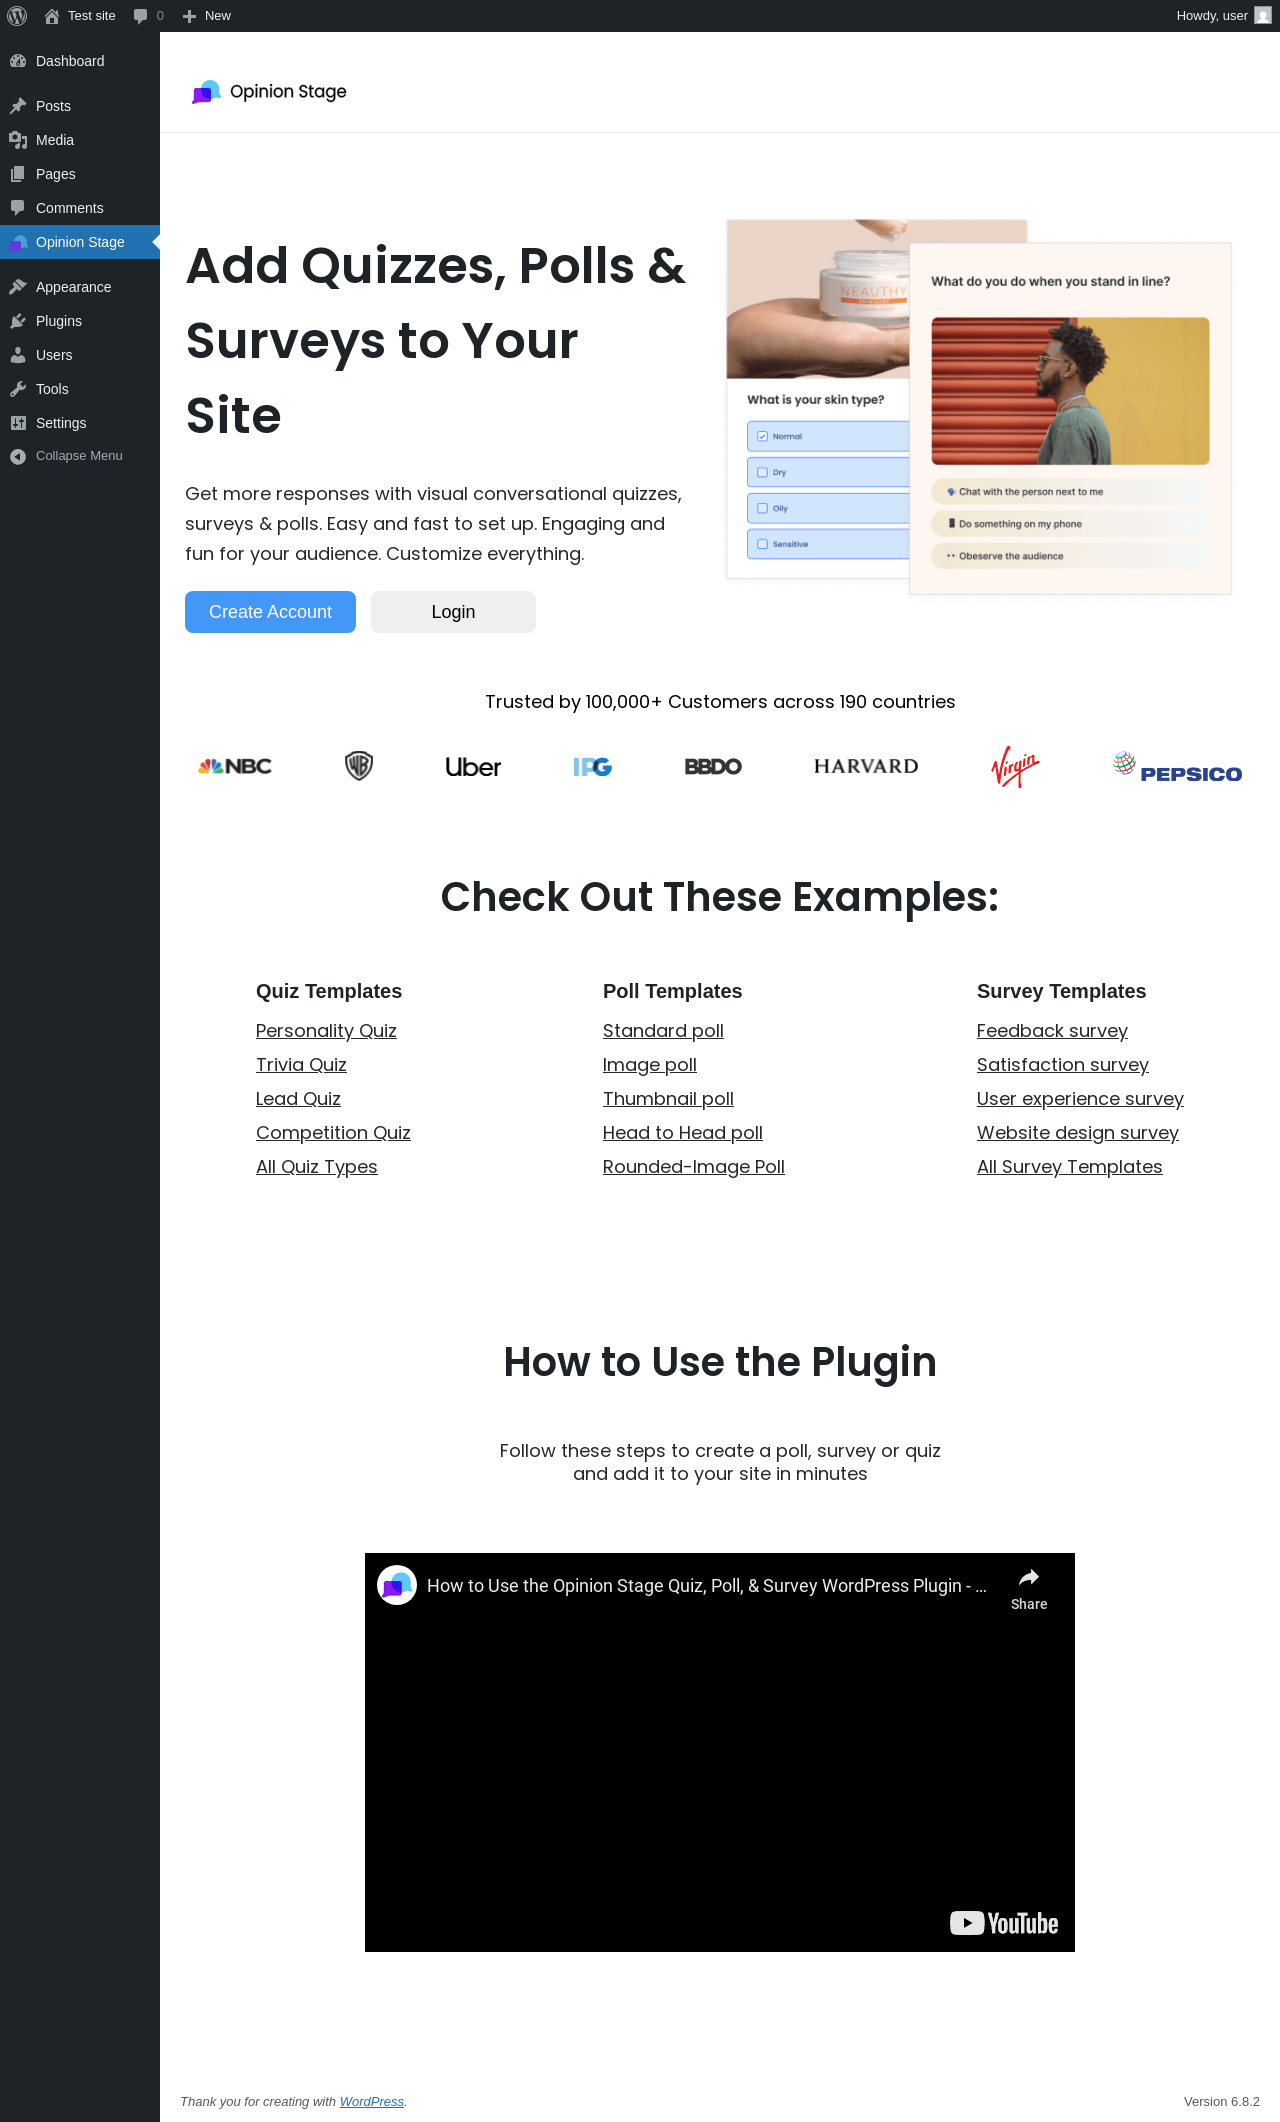
Task: Click the Harvard logo
Action: click(866, 766)
